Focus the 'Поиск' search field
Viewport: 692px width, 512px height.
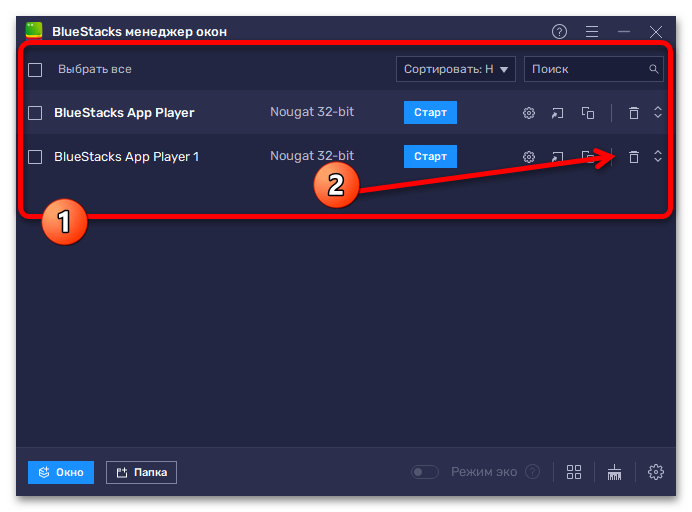(x=593, y=69)
